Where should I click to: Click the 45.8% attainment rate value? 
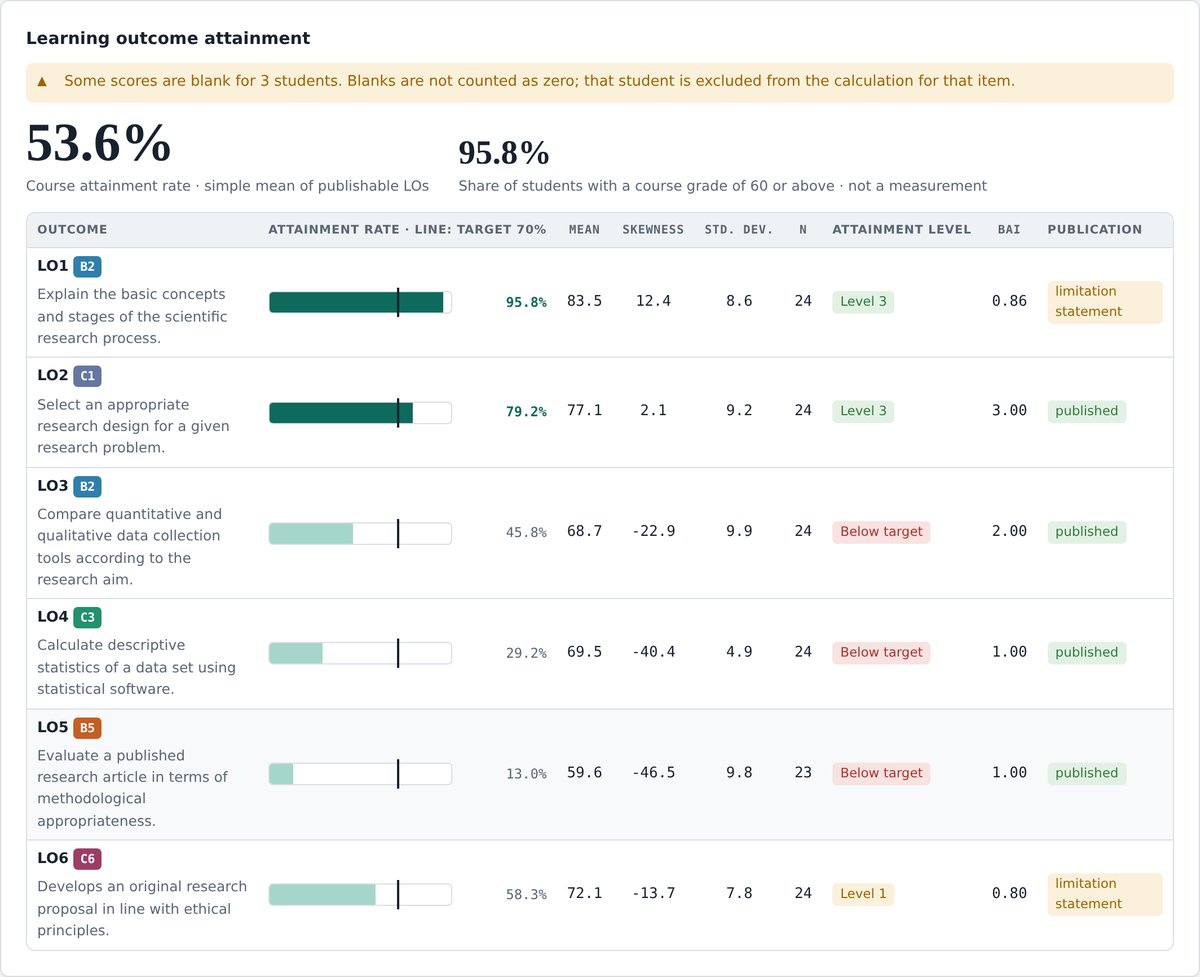[526, 533]
